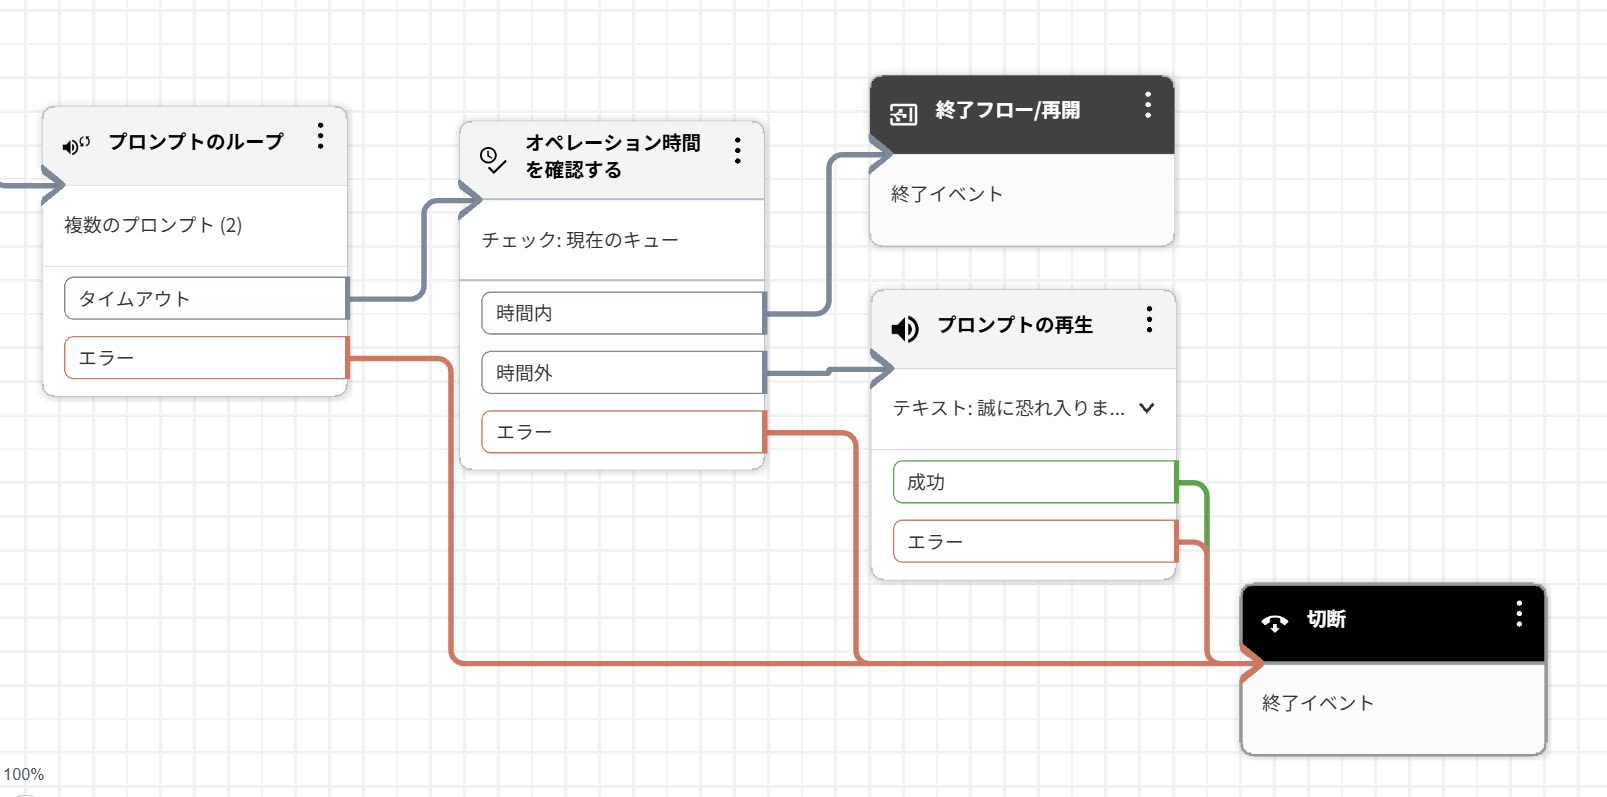Select the タイムアウト branch
The width and height of the screenshot is (1607, 797).
(205, 298)
